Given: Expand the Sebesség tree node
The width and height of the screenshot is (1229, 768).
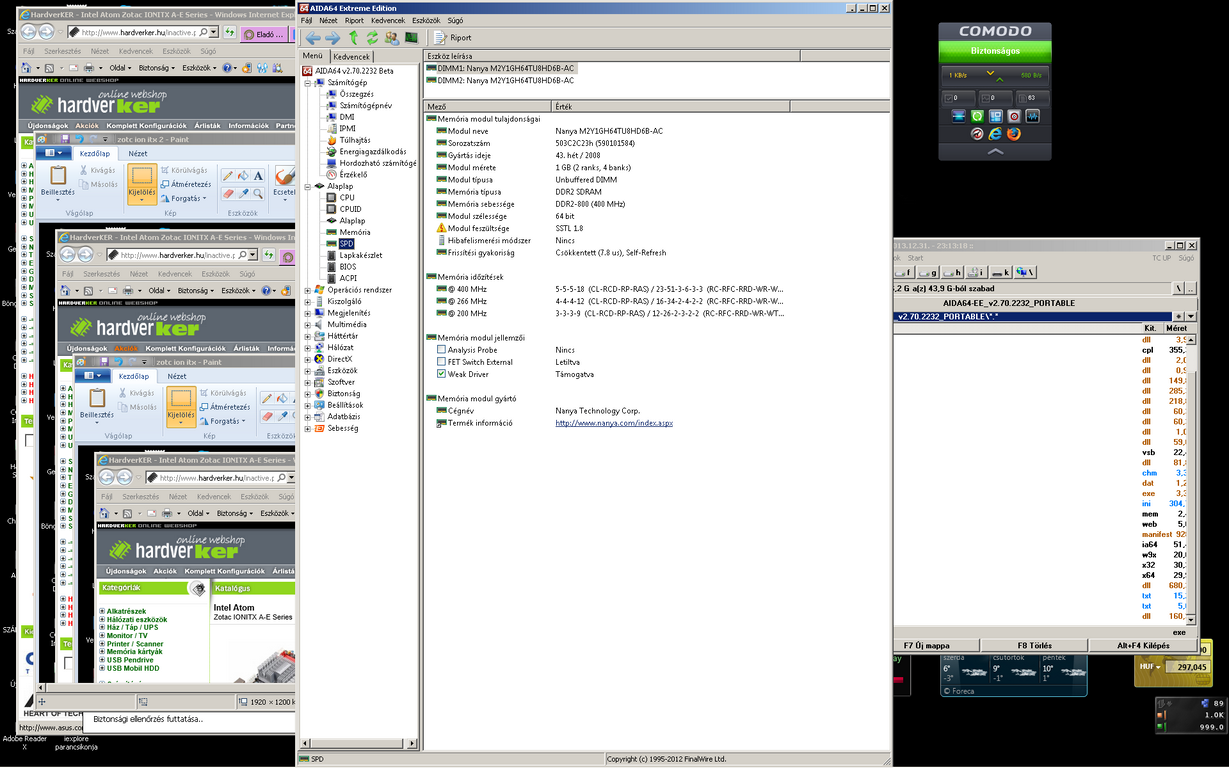Looking at the screenshot, I should [x=308, y=428].
